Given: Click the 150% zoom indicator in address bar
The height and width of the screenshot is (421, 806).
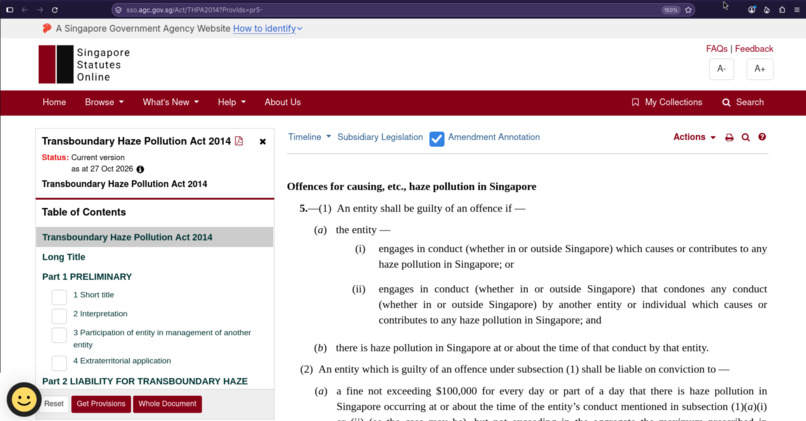Looking at the screenshot, I should pyautogui.click(x=670, y=10).
